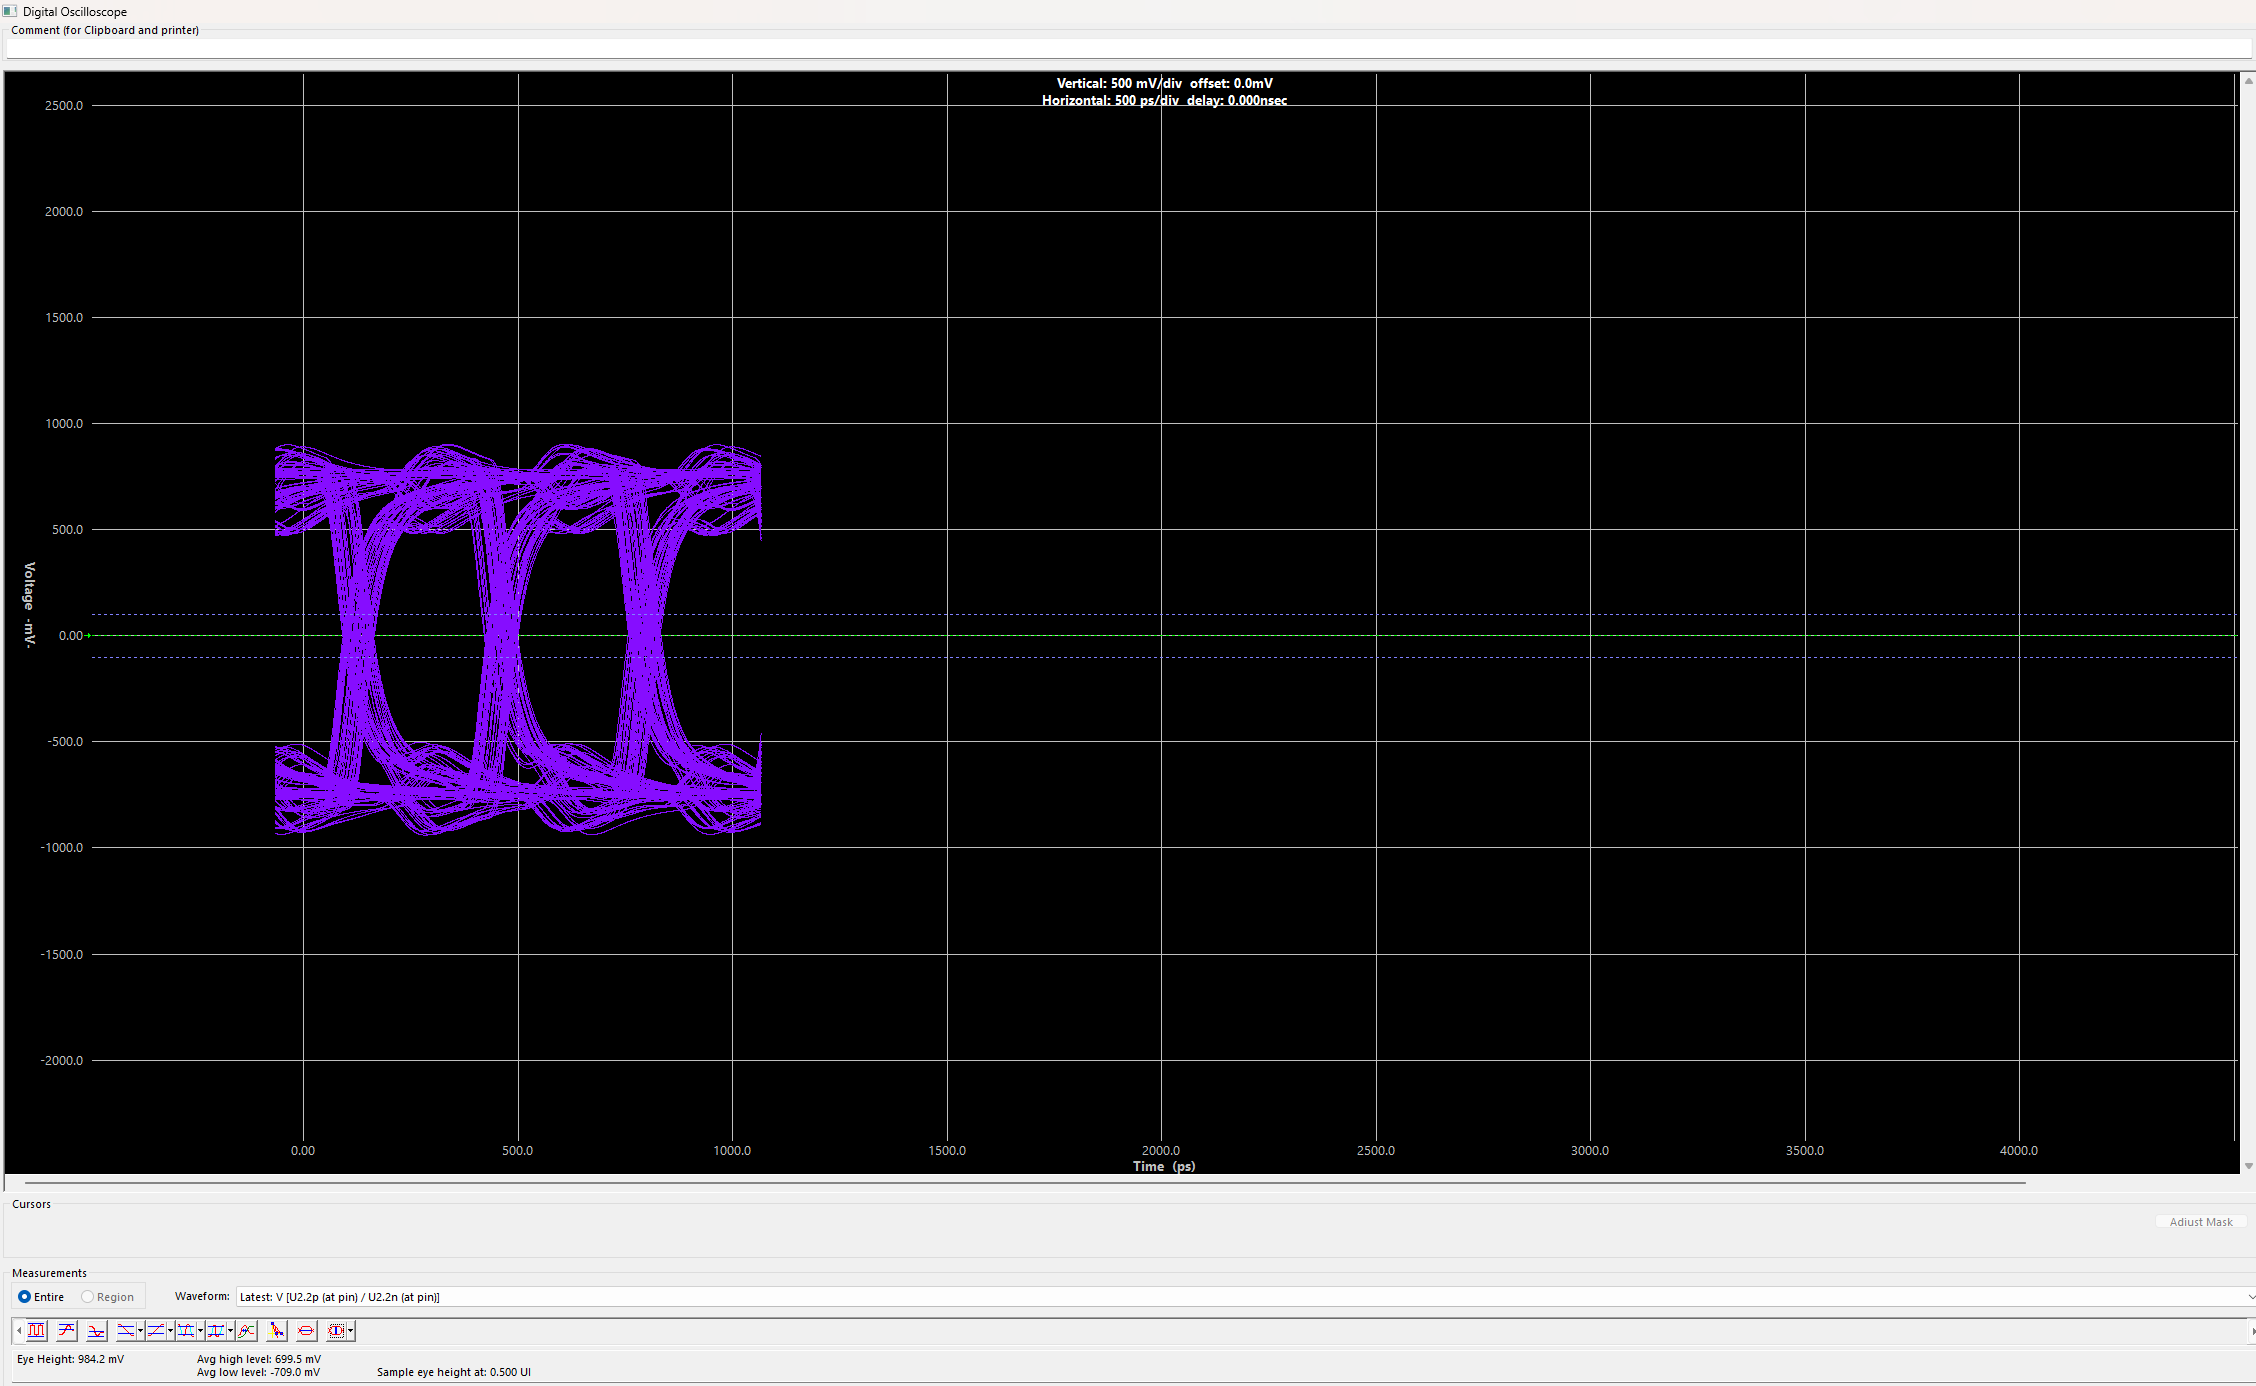
Task: Select the Entire measurement radio button
Action: click(25, 1297)
